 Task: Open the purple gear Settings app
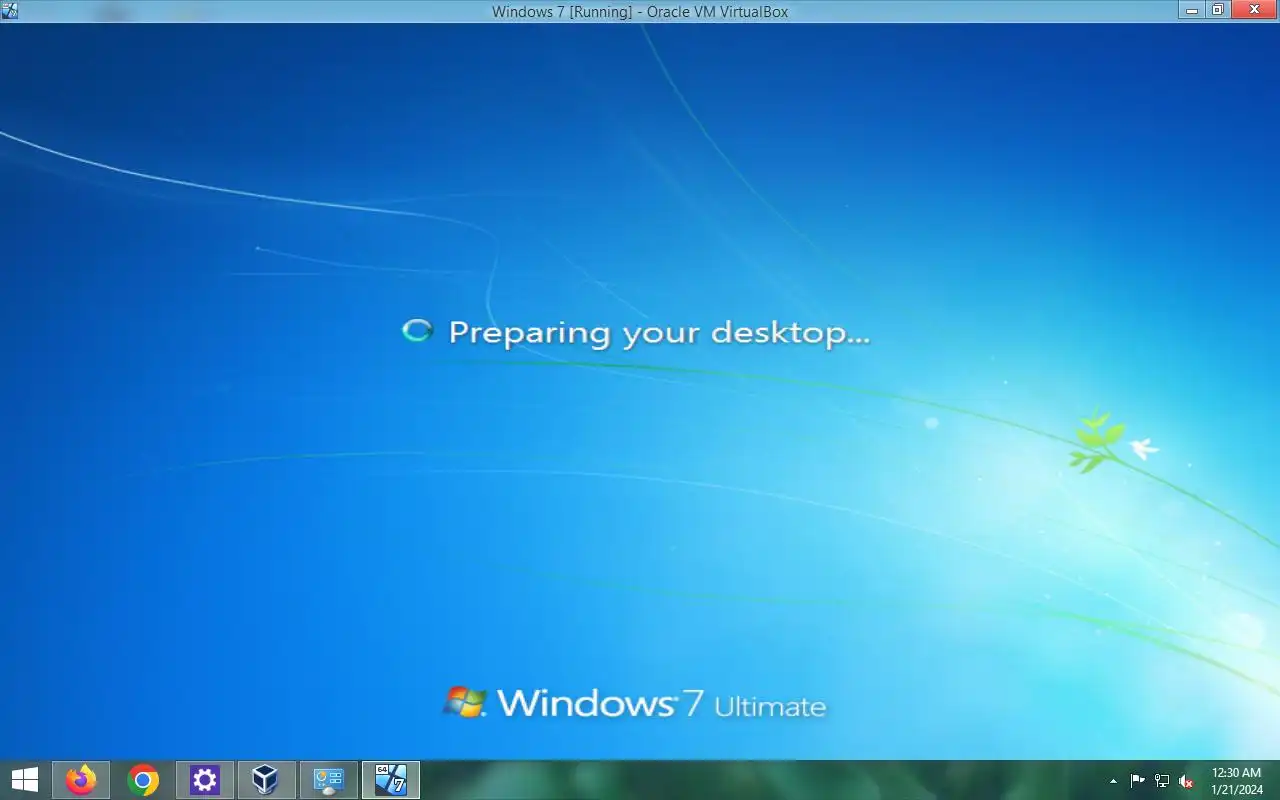pos(205,780)
